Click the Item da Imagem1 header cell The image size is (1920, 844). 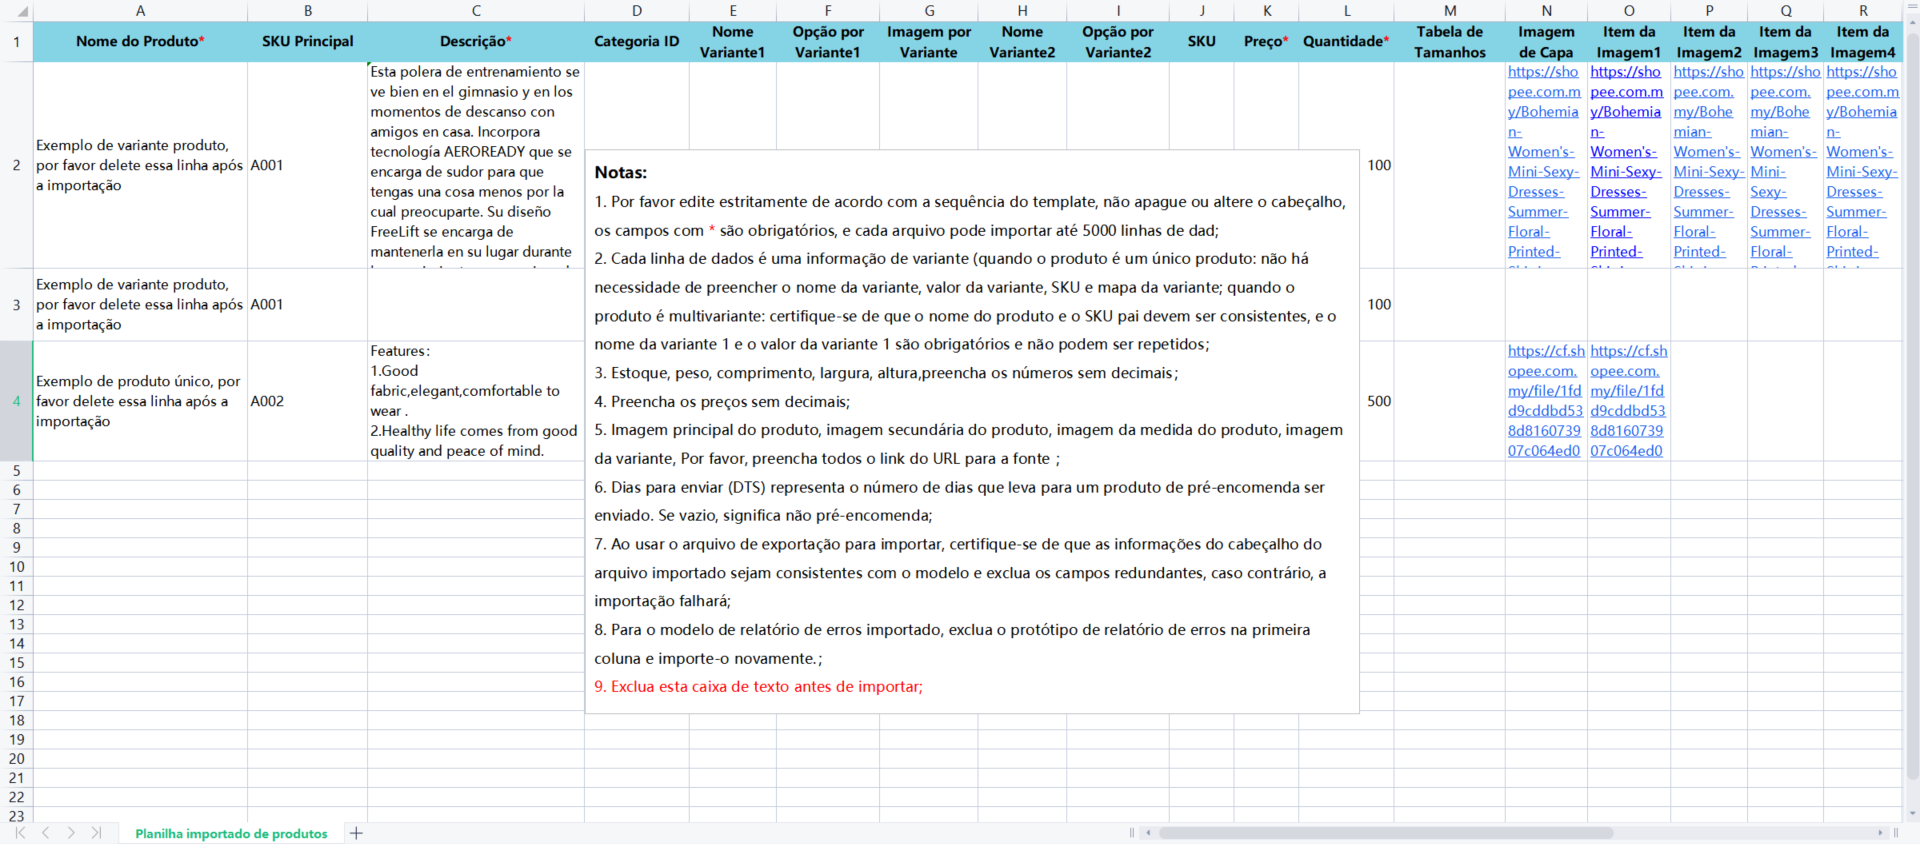tap(1629, 42)
